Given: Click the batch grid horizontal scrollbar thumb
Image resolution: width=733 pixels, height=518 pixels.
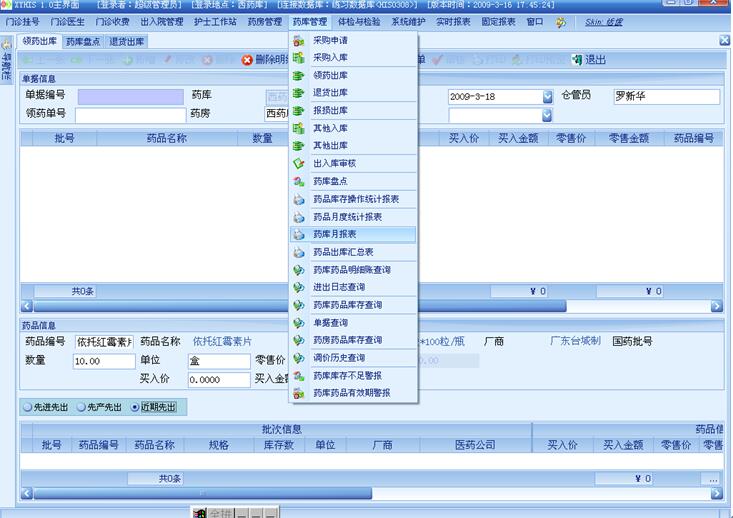Looking at the screenshot, I should click(x=202, y=493).
